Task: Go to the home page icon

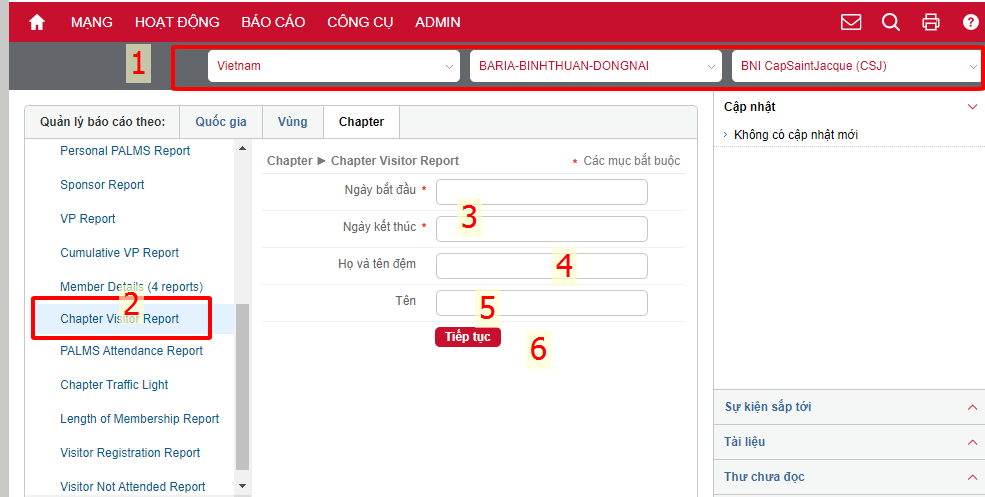Action: click(37, 22)
